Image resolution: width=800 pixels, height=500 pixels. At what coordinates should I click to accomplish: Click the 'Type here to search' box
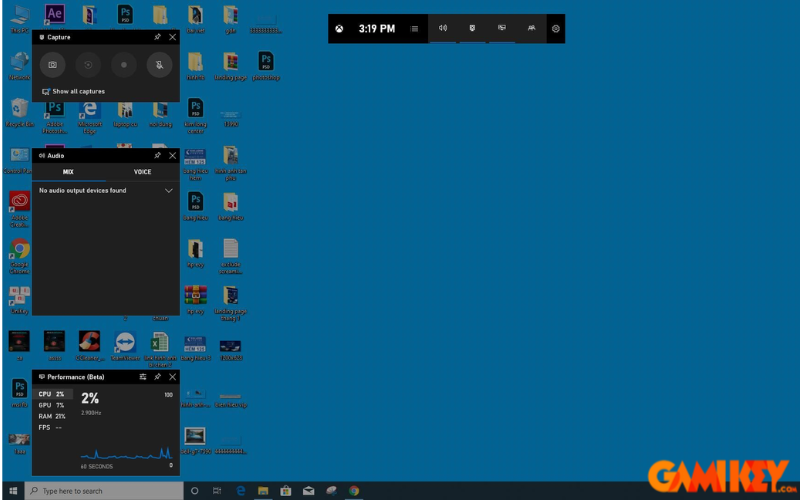coord(104,491)
